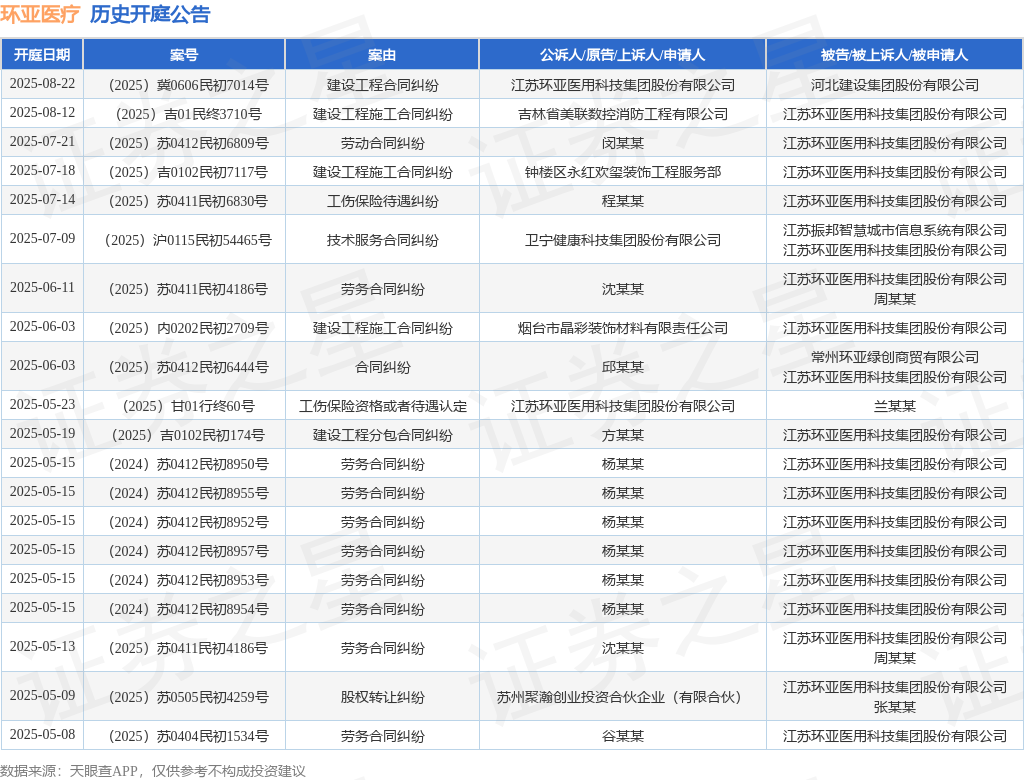Click defendant 江苏振邦智慧城市信息系统有限公司

coord(895,230)
